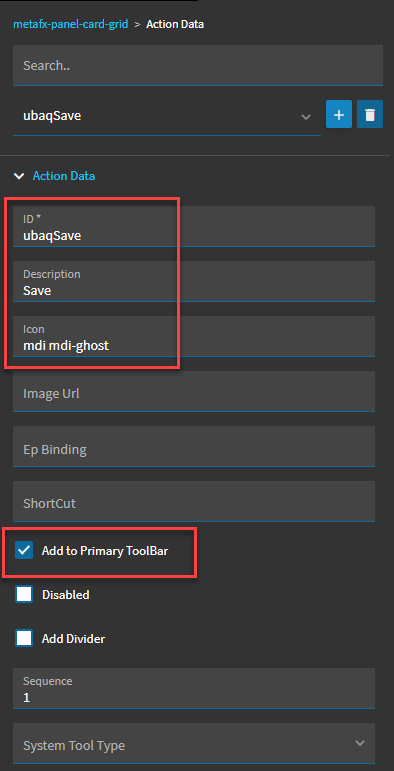394x771 pixels.
Task: Click into the Search field
Action: pyautogui.click(x=198, y=65)
